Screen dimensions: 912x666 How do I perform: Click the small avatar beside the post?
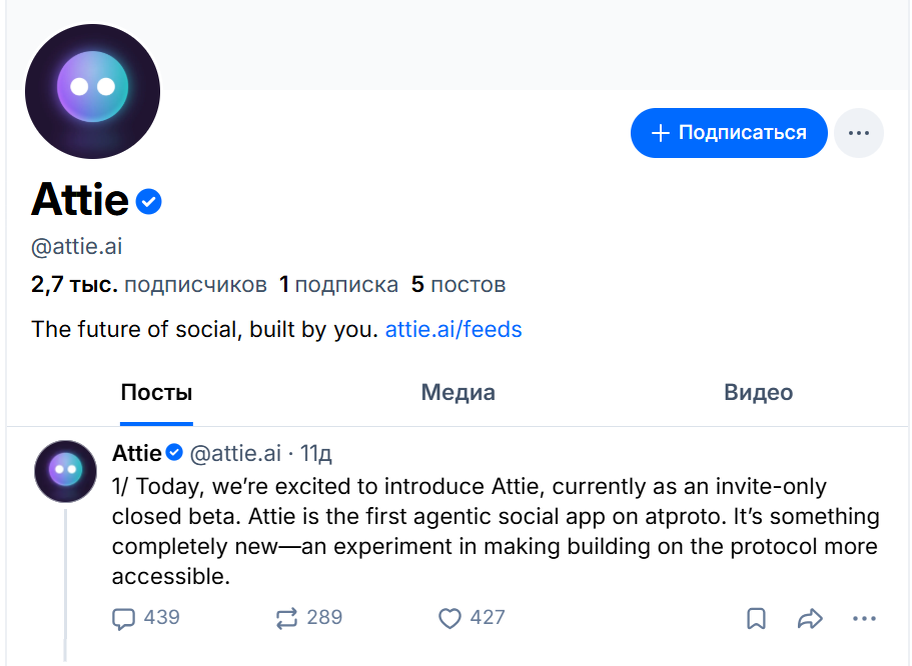click(65, 470)
